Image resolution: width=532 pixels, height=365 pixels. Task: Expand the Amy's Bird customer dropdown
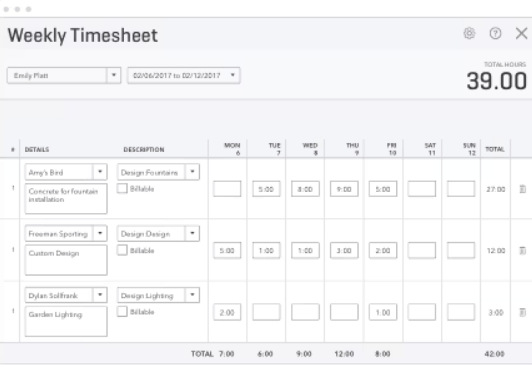(100, 172)
